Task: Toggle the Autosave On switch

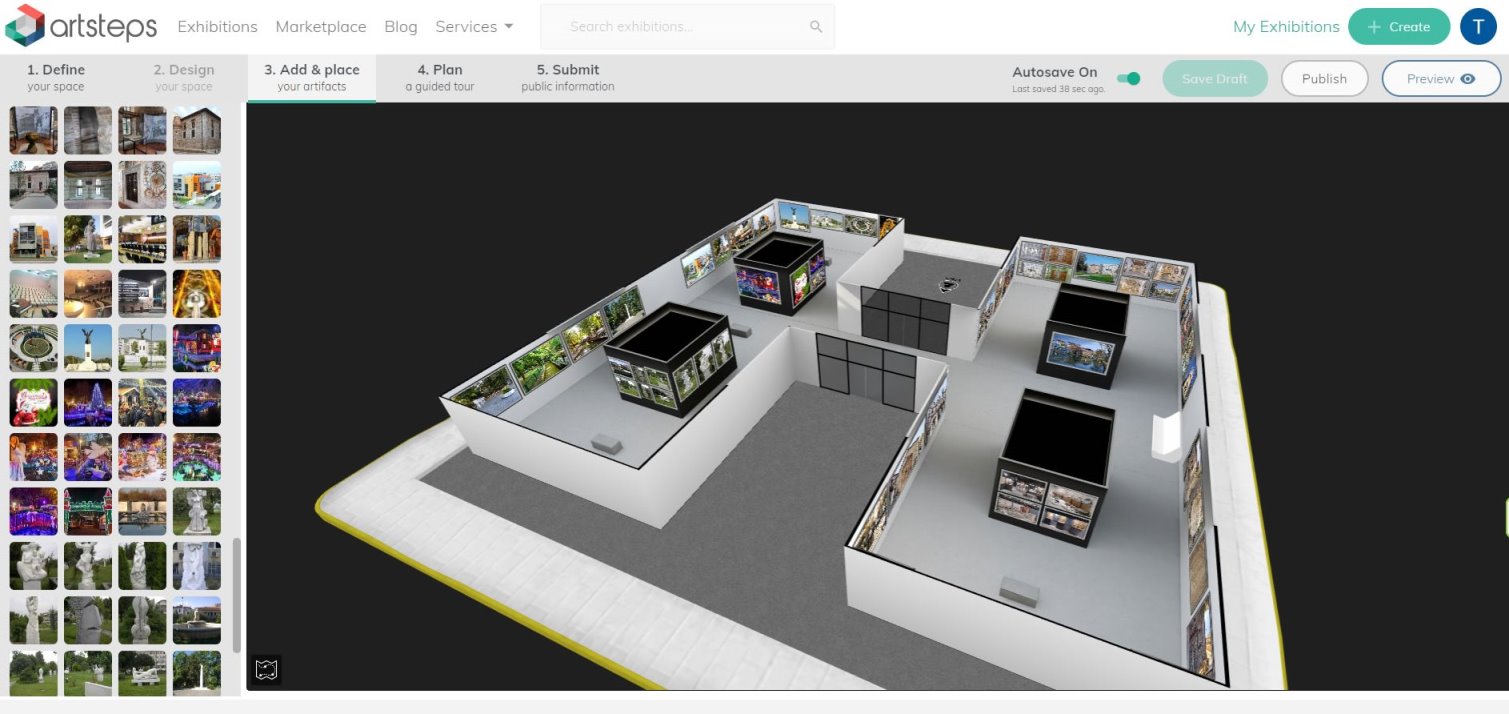Action: pyautogui.click(x=1128, y=79)
